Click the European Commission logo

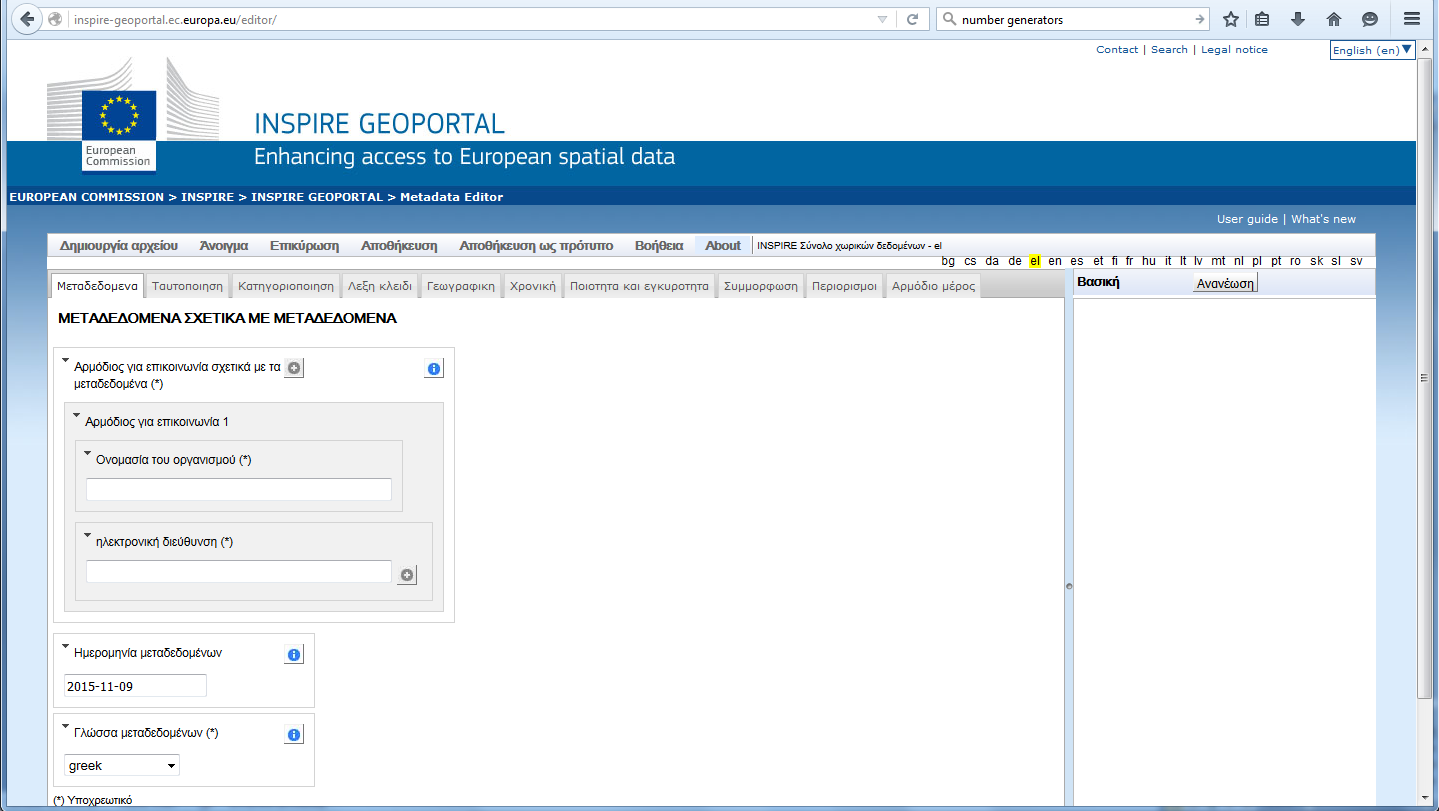118,130
